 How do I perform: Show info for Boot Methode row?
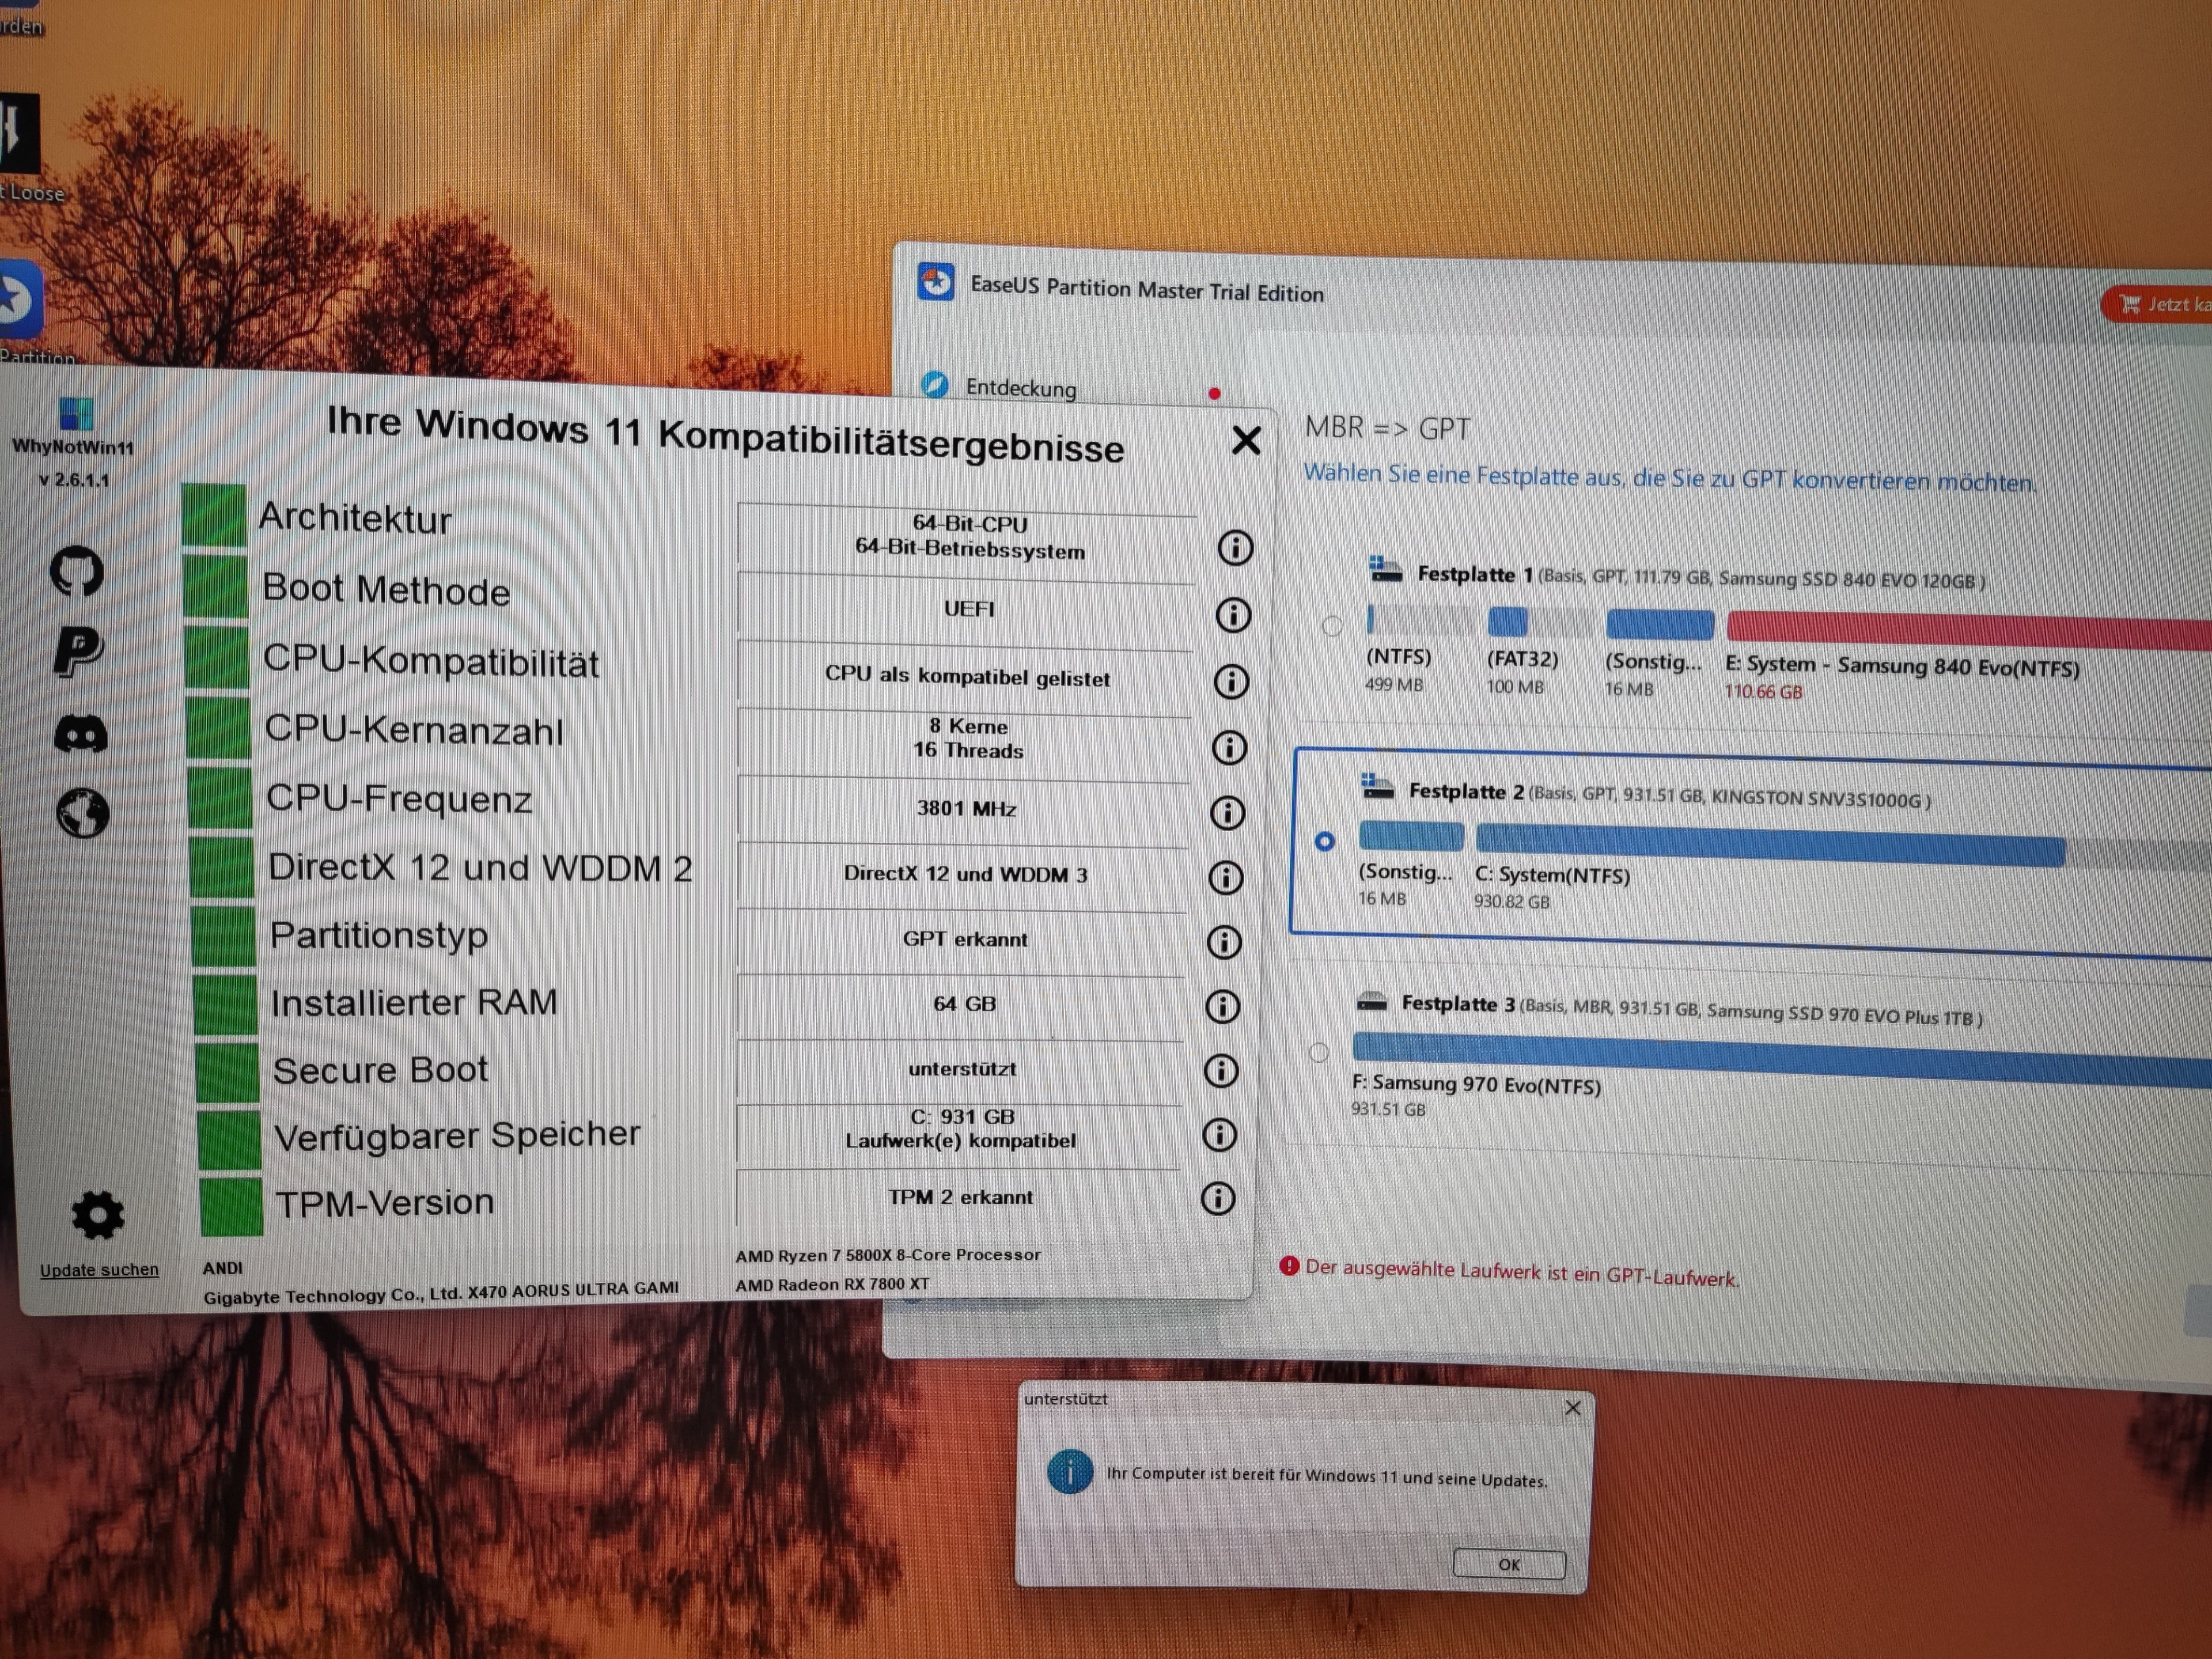point(1233,615)
